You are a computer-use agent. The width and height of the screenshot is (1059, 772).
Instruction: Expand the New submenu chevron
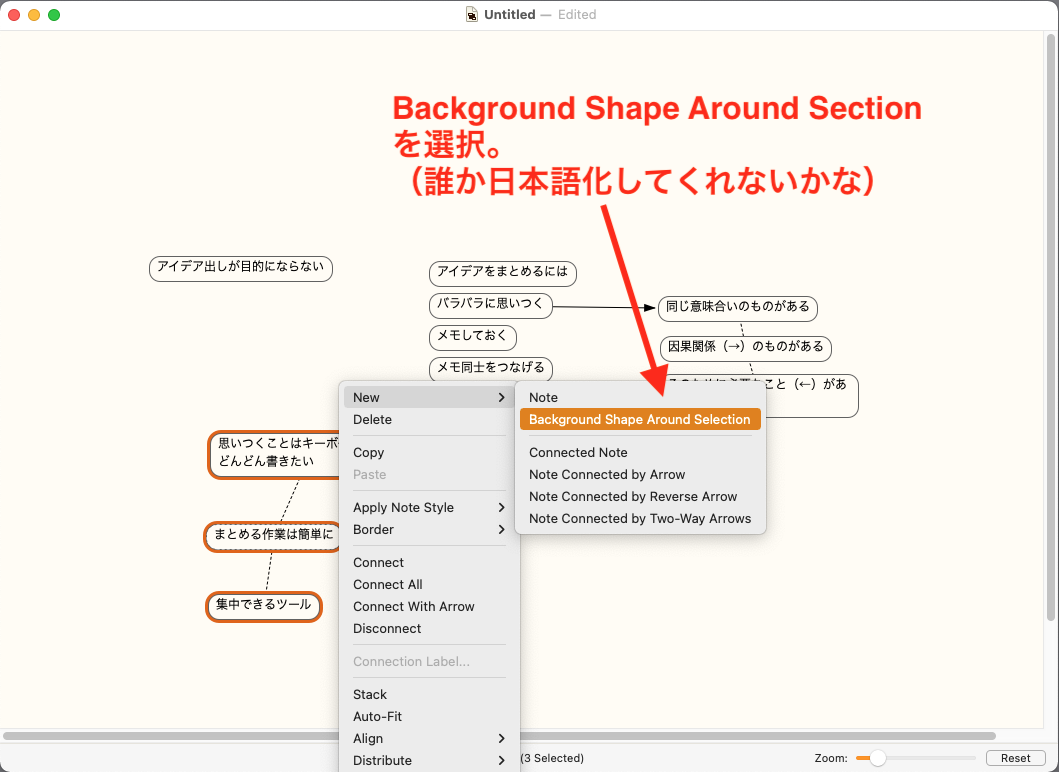pyautogui.click(x=501, y=398)
